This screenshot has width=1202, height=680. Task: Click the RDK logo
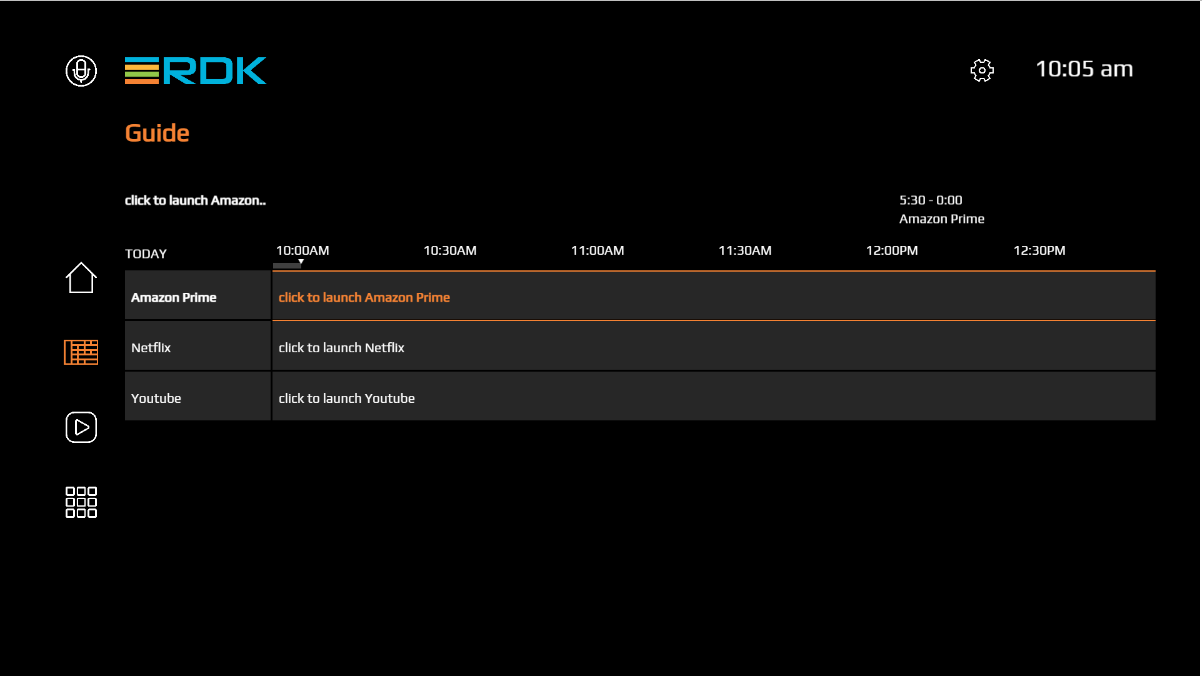pos(196,70)
